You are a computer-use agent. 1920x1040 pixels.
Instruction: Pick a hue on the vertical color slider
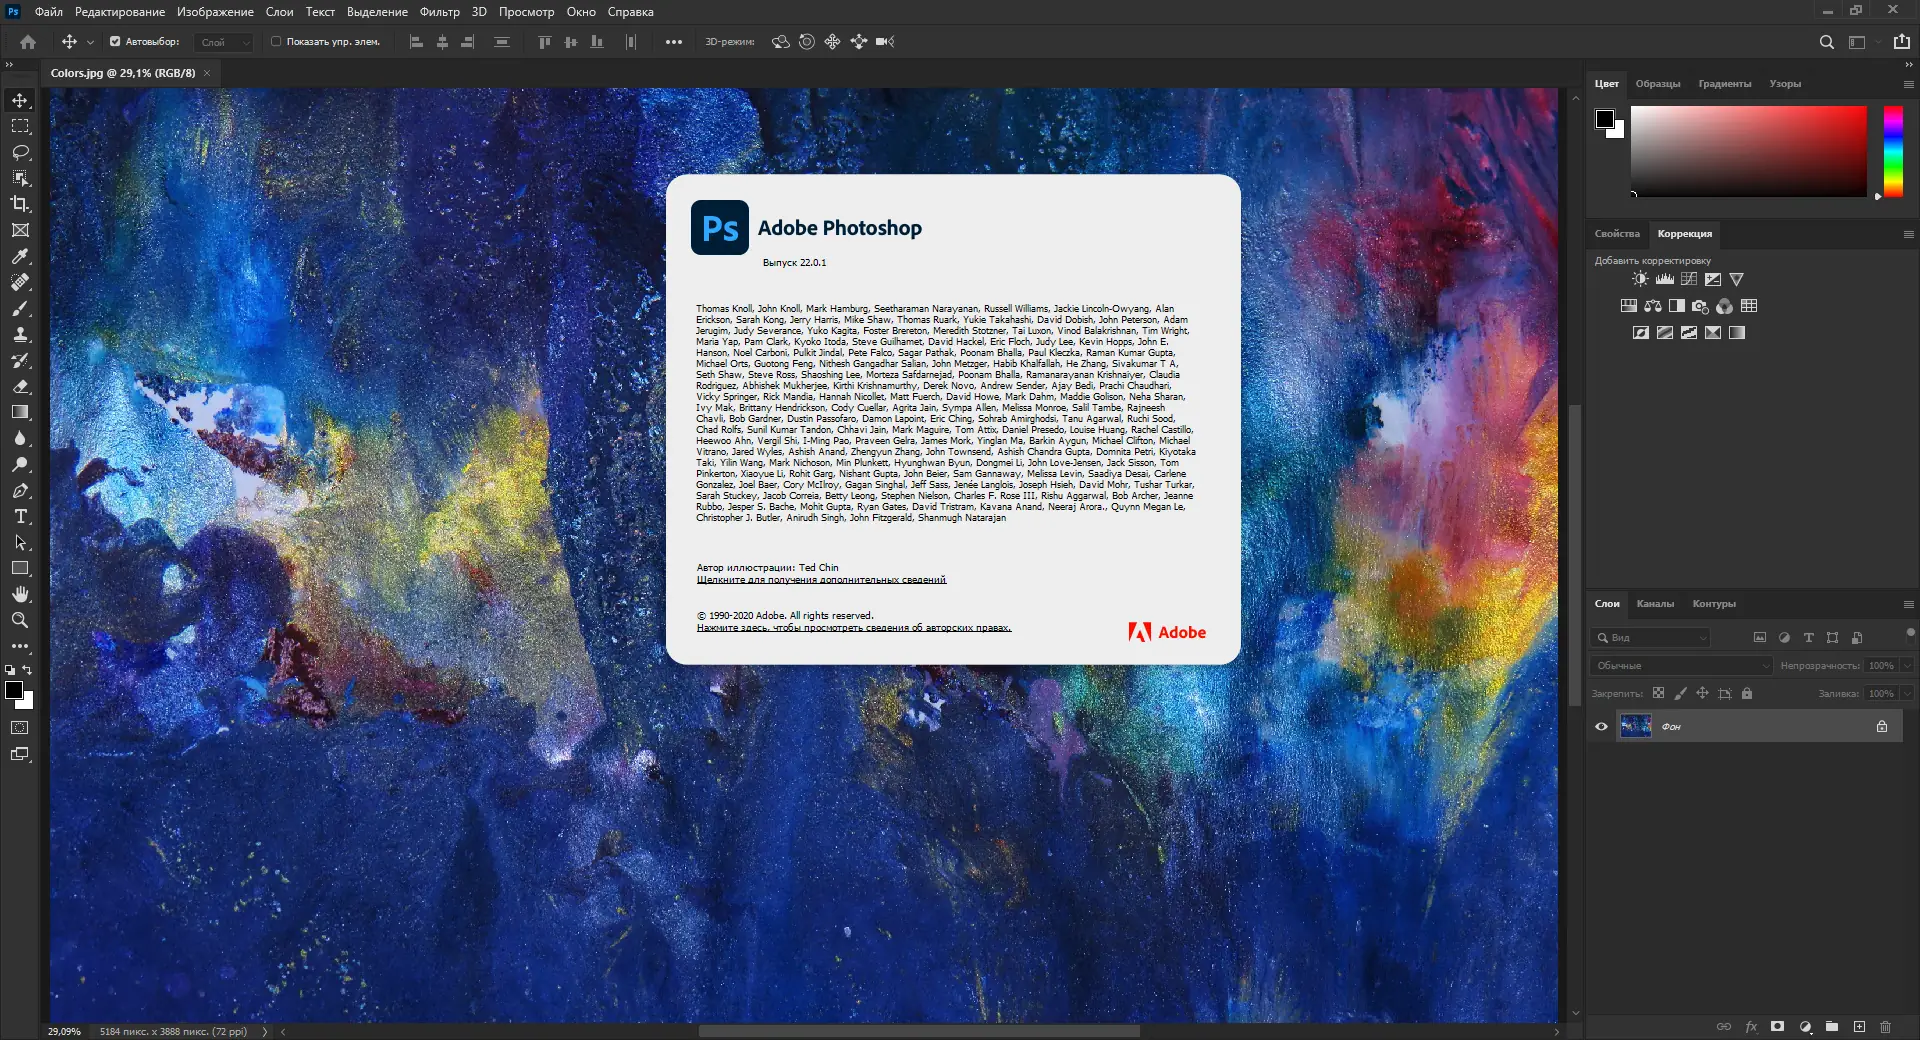click(x=1893, y=152)
